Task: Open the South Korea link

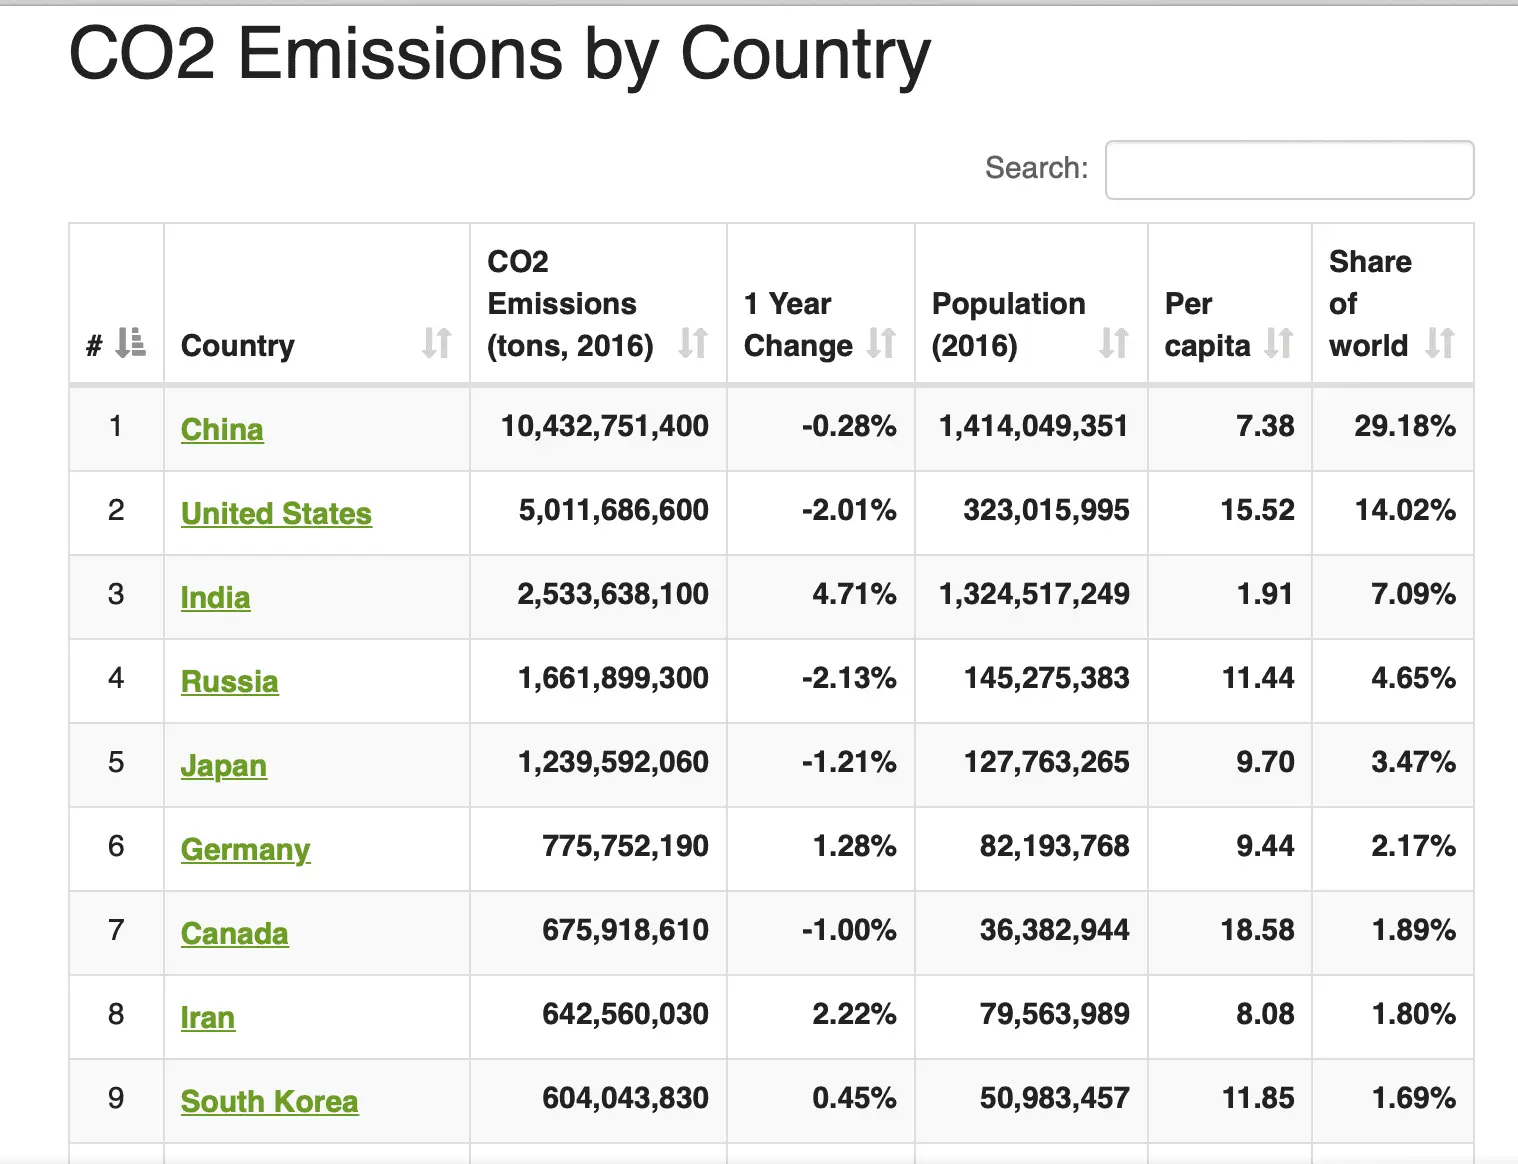Action: 269,1101
